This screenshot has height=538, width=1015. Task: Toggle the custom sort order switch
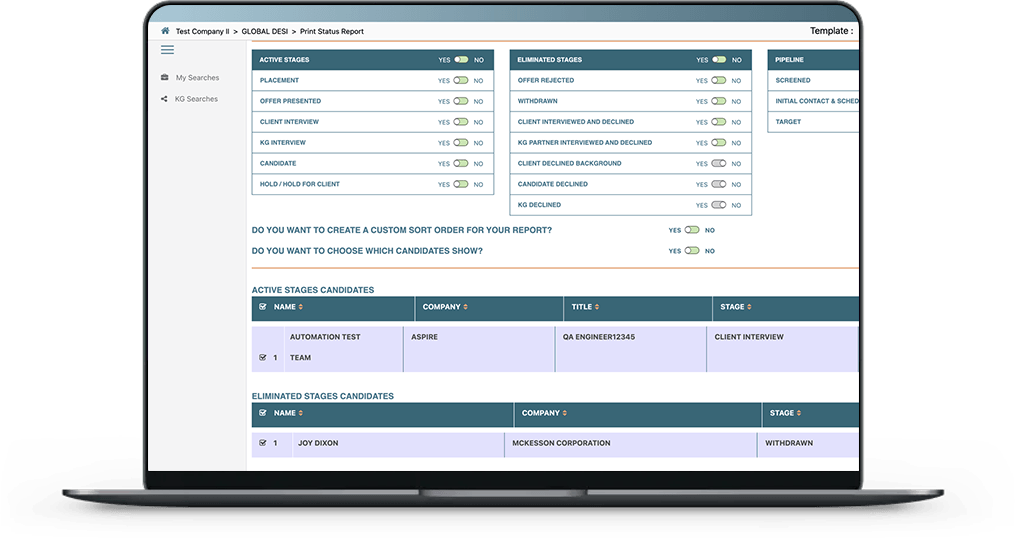point(692,230)
